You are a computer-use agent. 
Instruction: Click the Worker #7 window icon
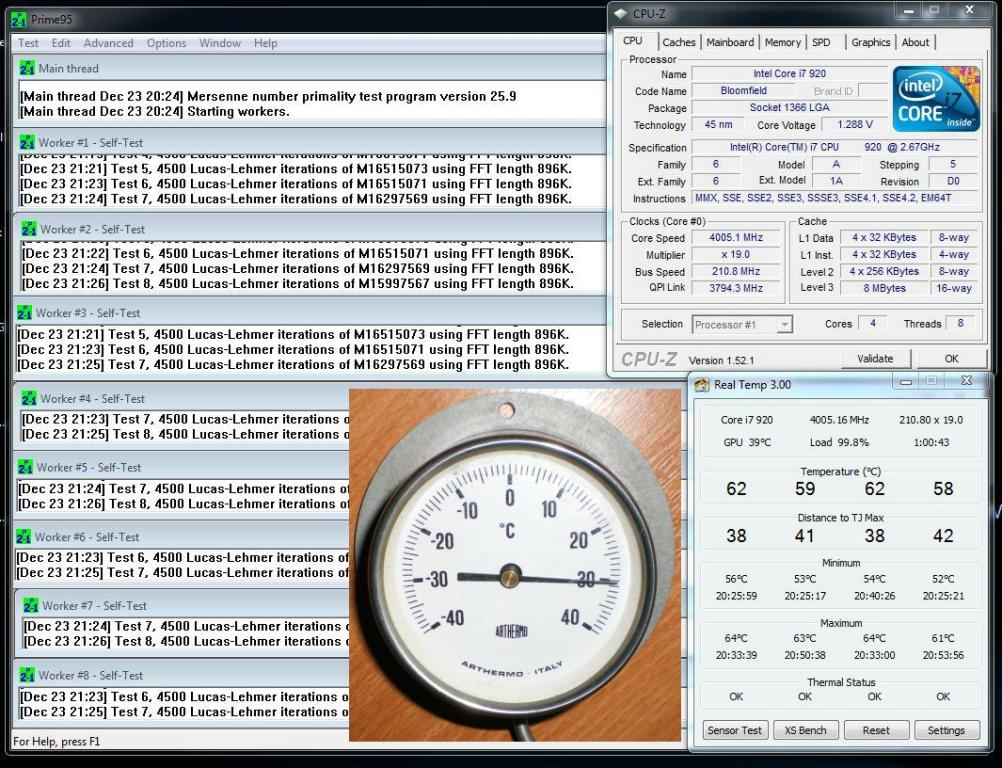tap(31, 605)
